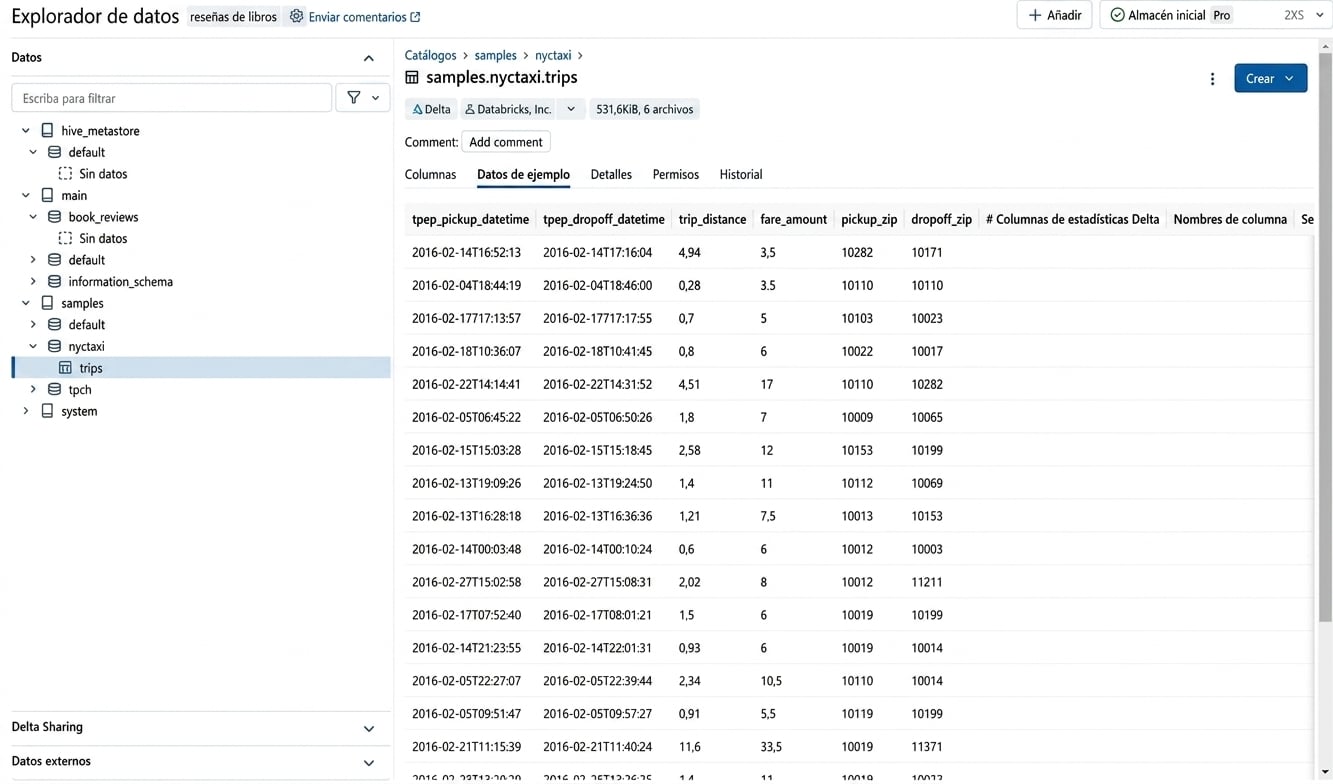The image size is (1333, 784).
Task: Click the 531,6KiB, 6 archivos tag
Action: 644,110
